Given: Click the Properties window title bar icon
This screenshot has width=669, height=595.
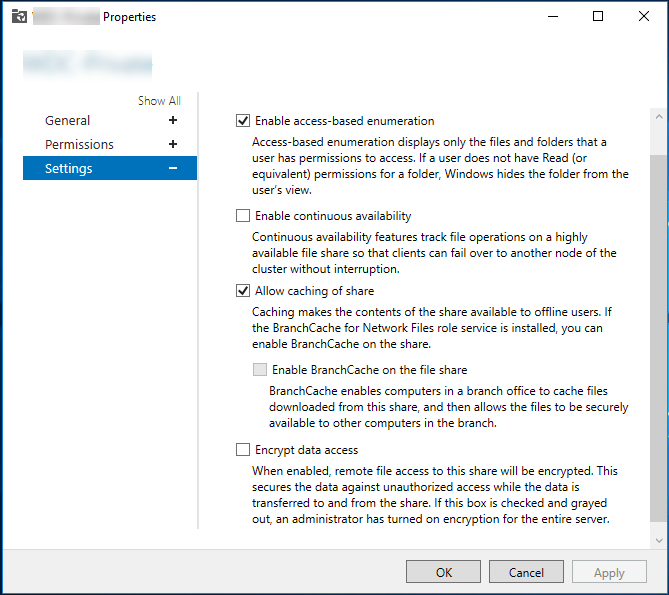Looking at the screenshot, I should [18, 17].
